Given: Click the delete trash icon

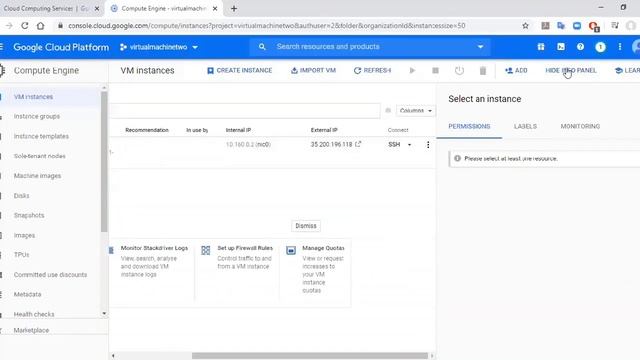Looking at the screenshot, I should pyautogui.click(x=483, y=71).
